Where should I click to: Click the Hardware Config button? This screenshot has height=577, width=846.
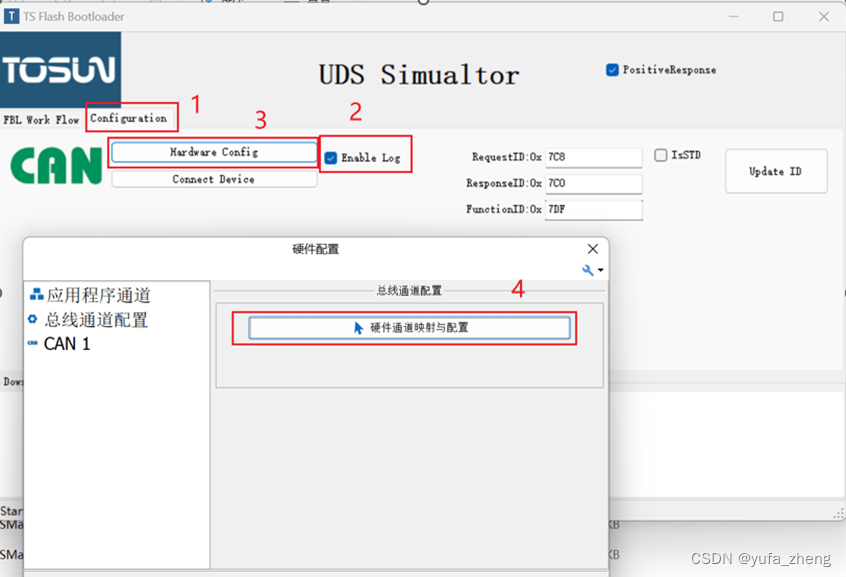tap(213, 153)
